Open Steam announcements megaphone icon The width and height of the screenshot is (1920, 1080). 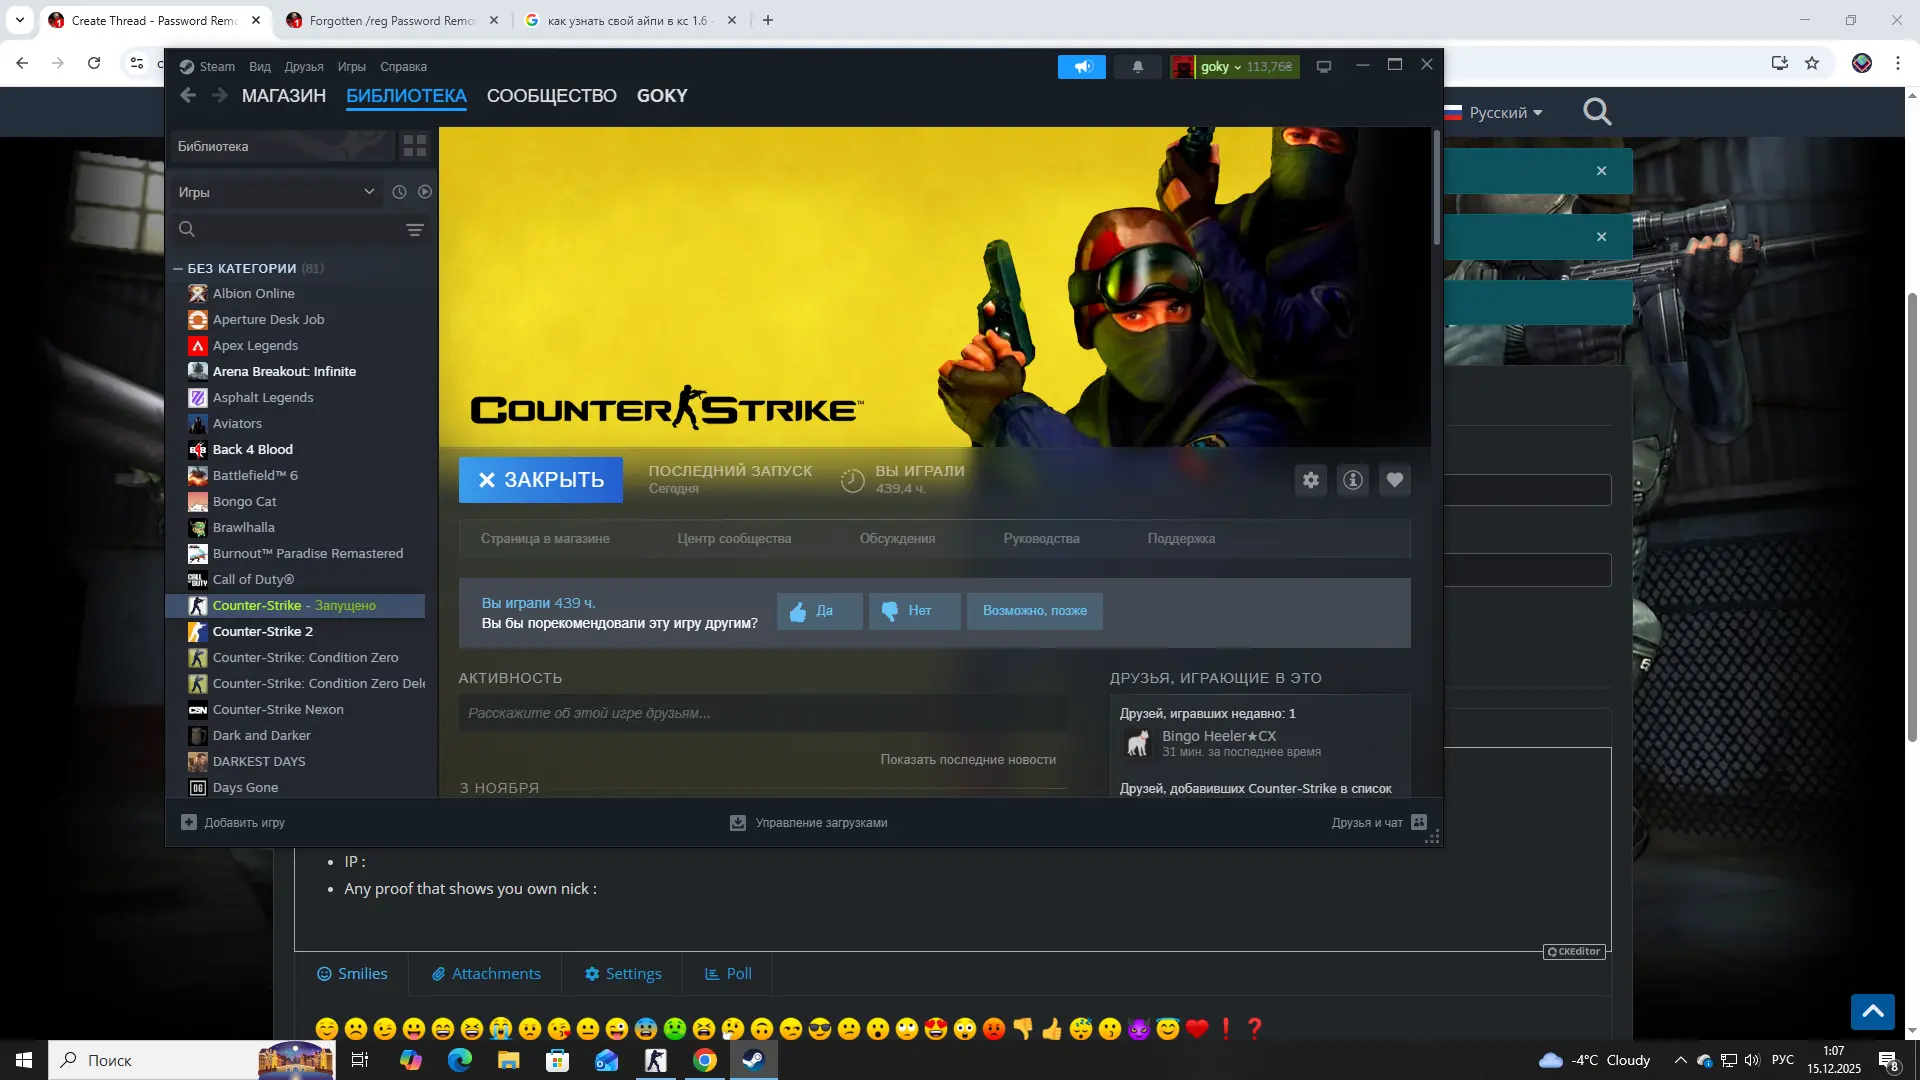[x=1082, y=67]
